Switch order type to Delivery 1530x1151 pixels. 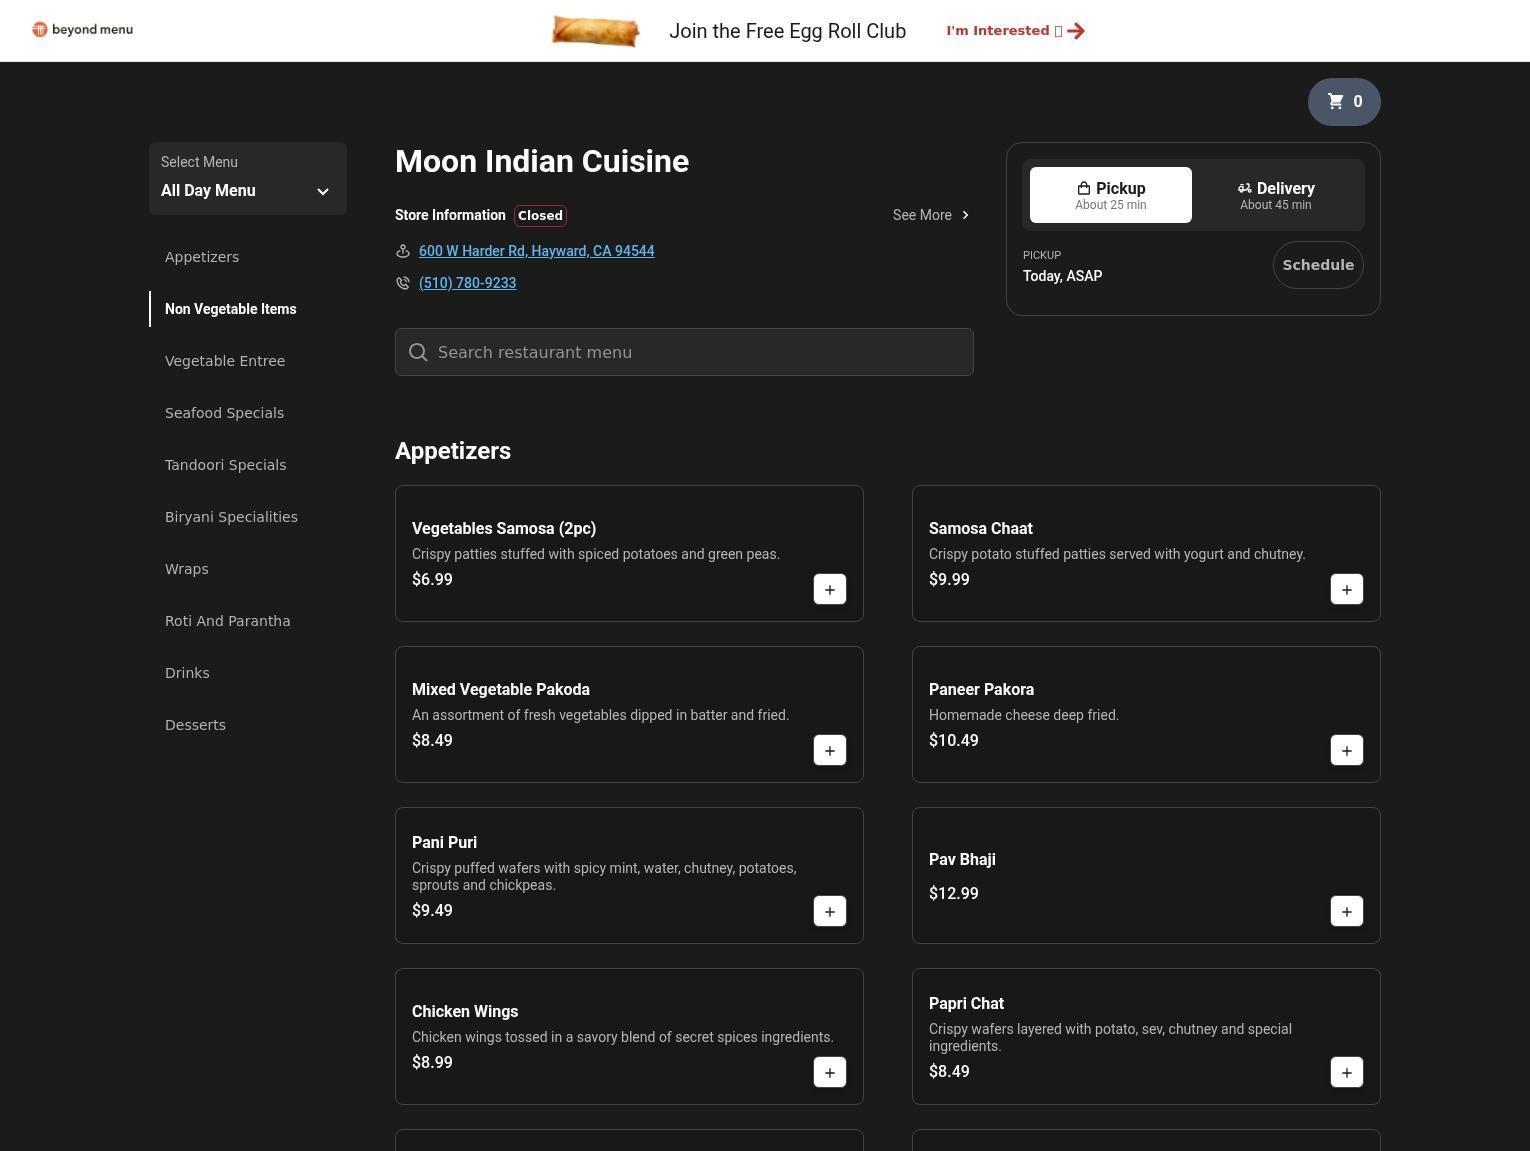click(1275, 195)
